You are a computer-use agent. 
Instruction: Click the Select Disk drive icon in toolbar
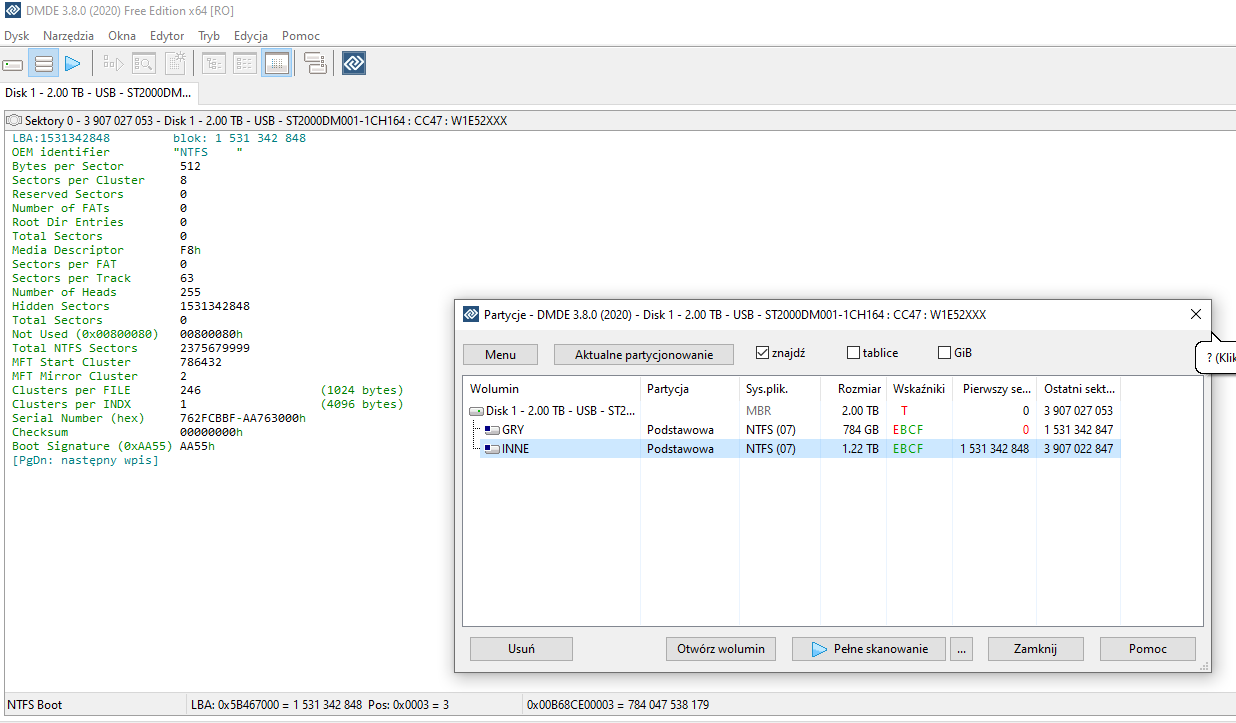tap(13, 64)
